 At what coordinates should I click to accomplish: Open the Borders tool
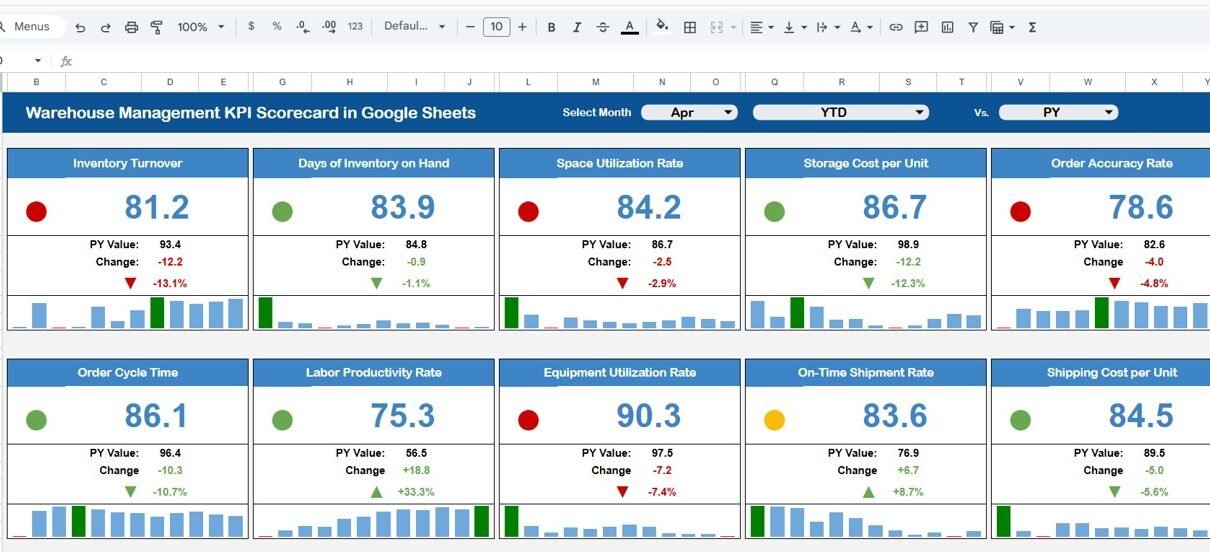[x=690, y=27]
